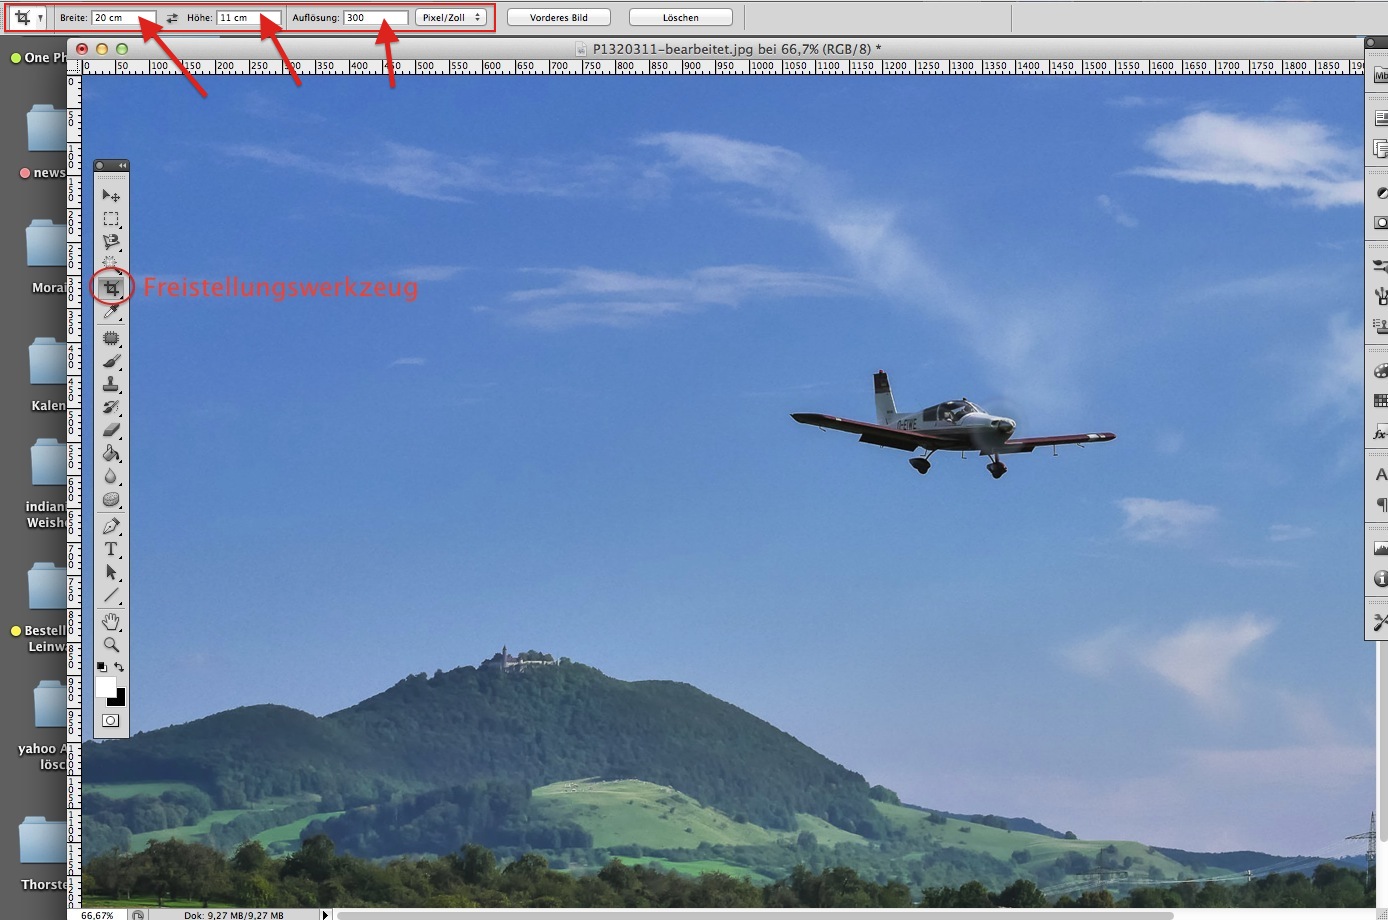This screenshot has width=1388, height=920.
Task: Switch foreground and background colors
Action: tap(119, 667)
